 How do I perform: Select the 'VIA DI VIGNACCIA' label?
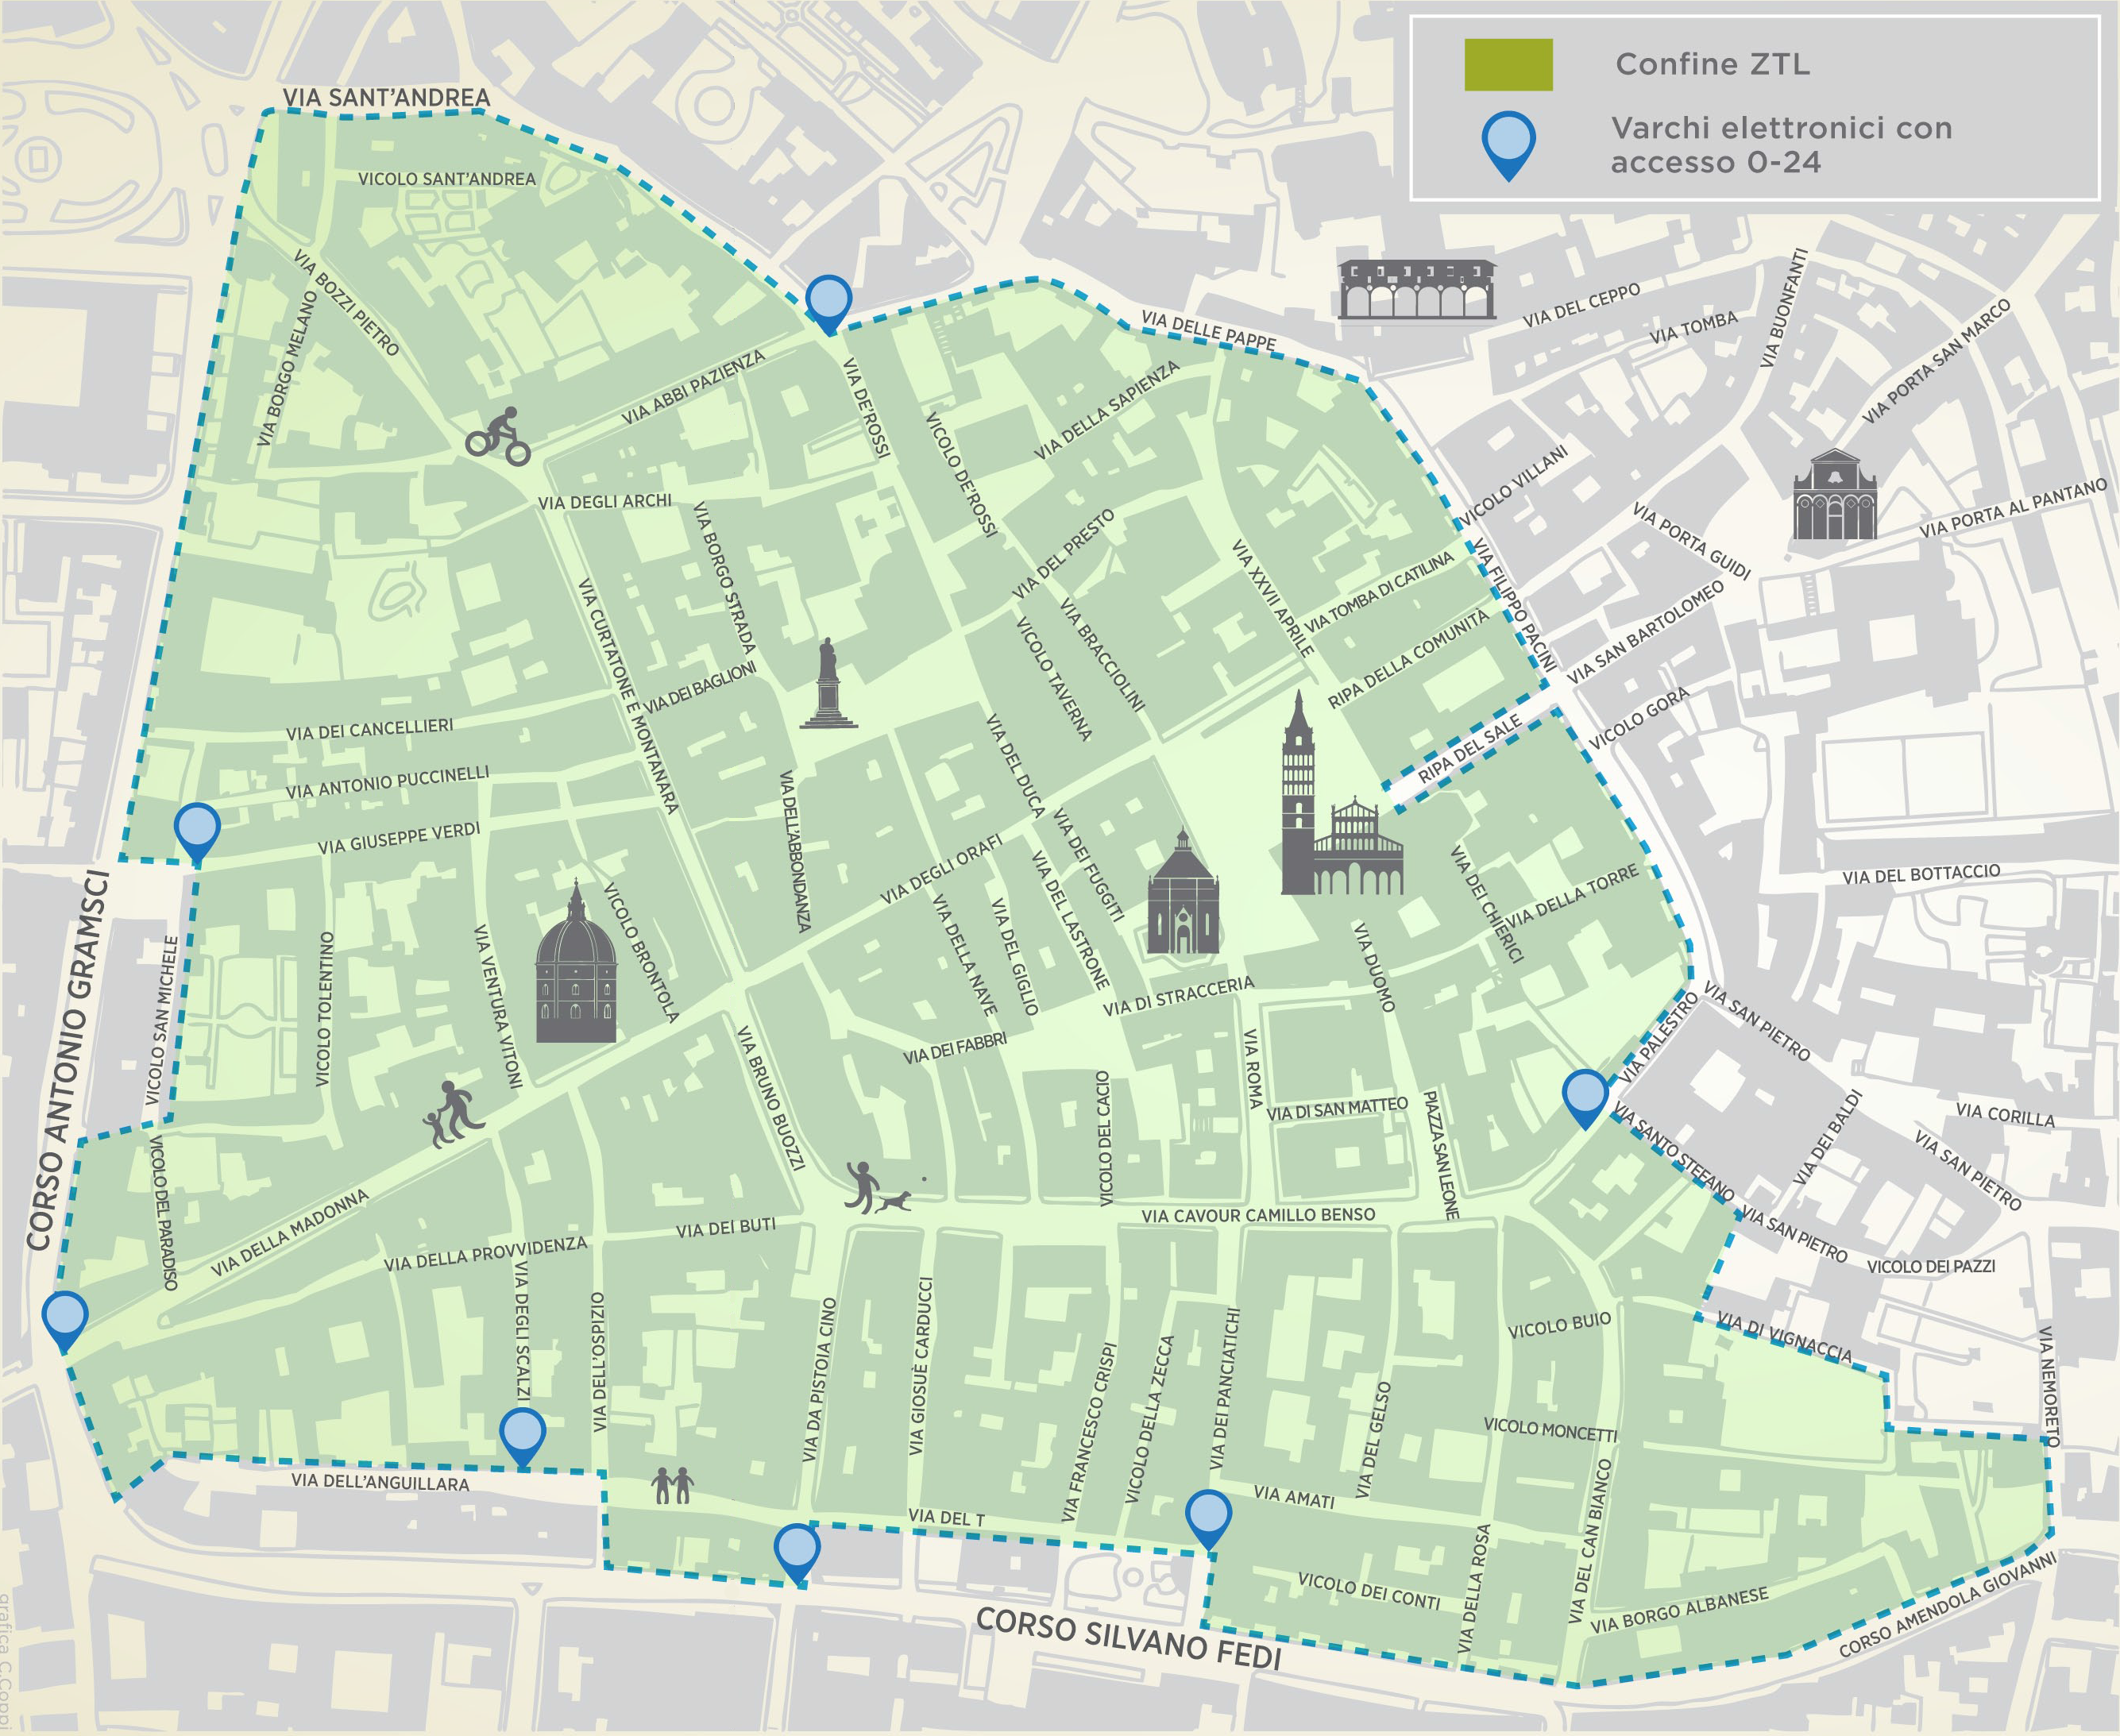[x=1785, y=1338]
